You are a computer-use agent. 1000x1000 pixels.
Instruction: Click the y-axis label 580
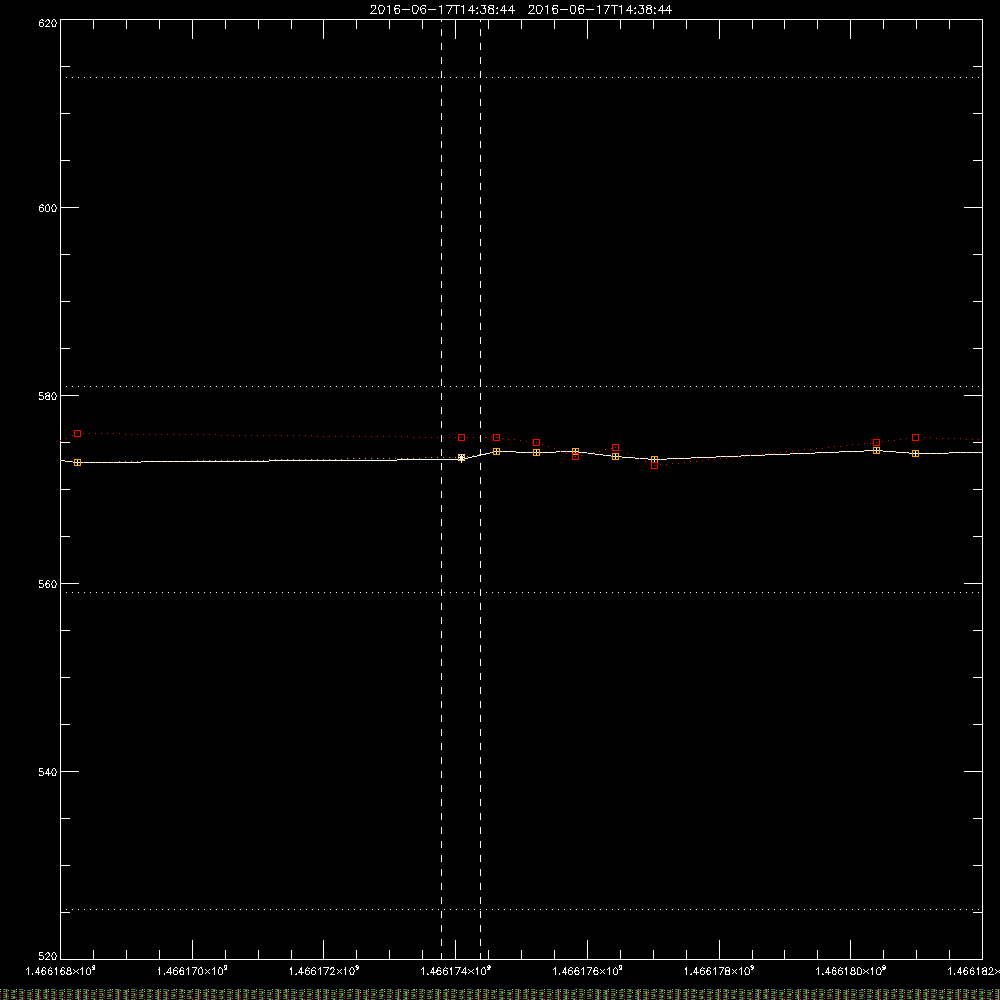pyautogui.click(x=48, y=396)
